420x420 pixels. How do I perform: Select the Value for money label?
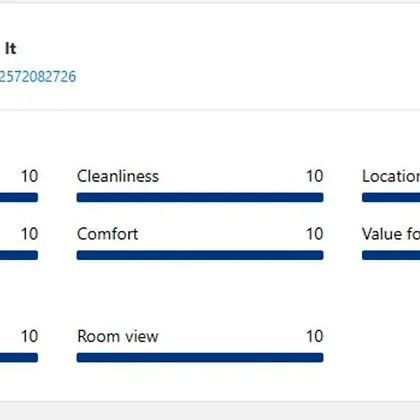pyautogui.click(x=391, y=234)
